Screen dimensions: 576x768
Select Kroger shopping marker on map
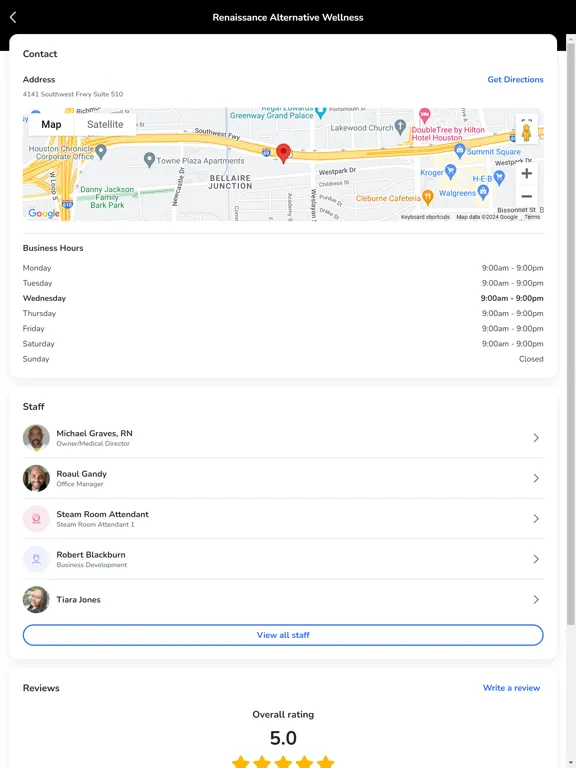pos(450,172)
